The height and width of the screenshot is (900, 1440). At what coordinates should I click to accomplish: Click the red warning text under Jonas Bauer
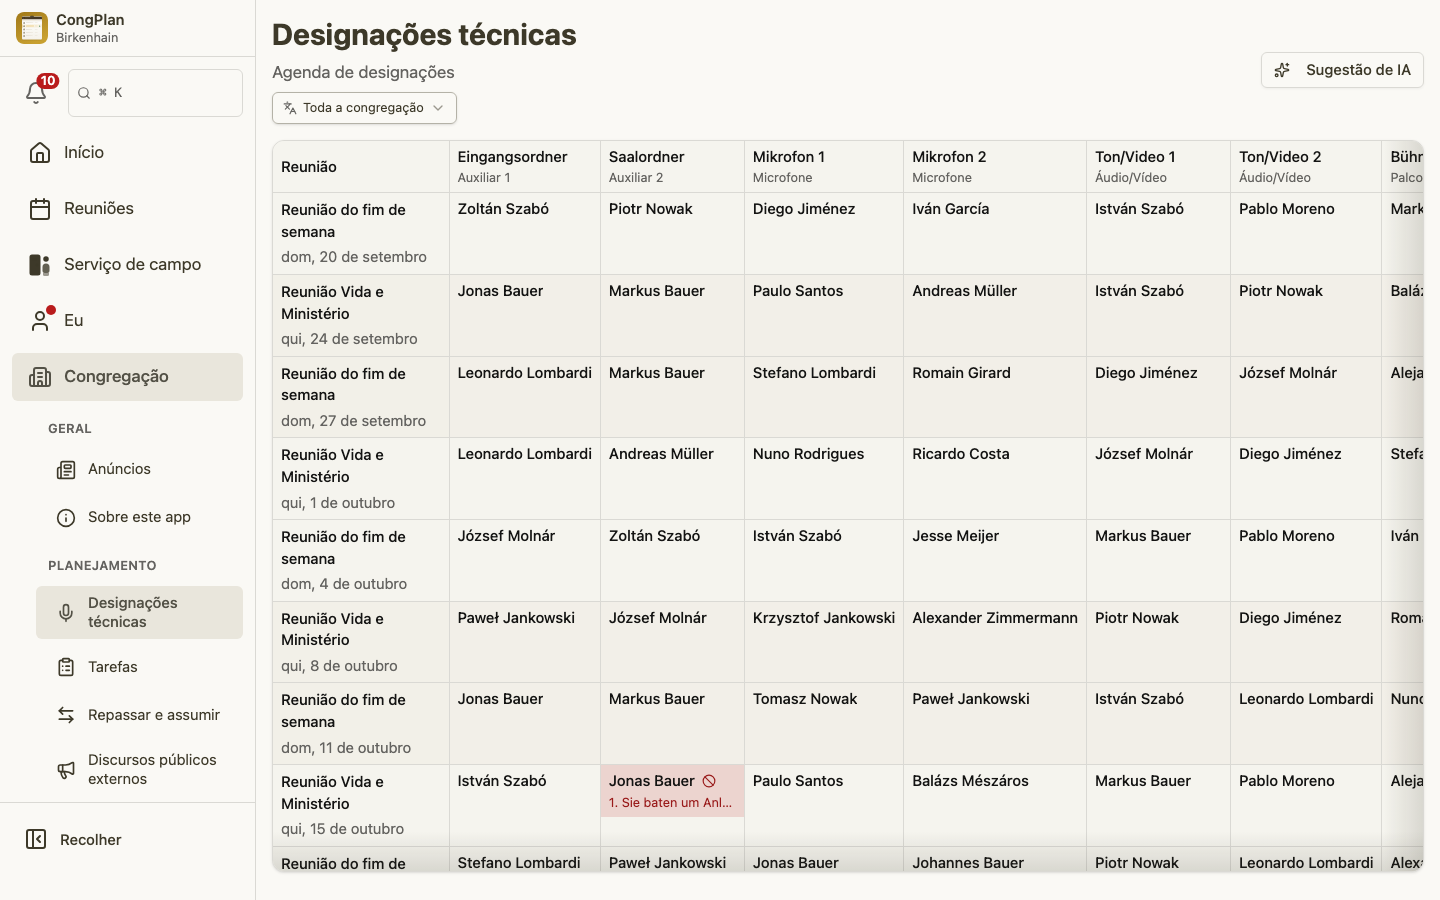point(671,803)
